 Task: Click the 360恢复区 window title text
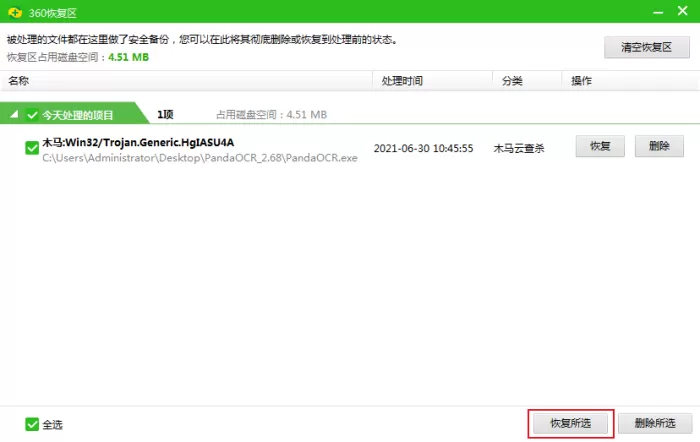pos(53,13)
